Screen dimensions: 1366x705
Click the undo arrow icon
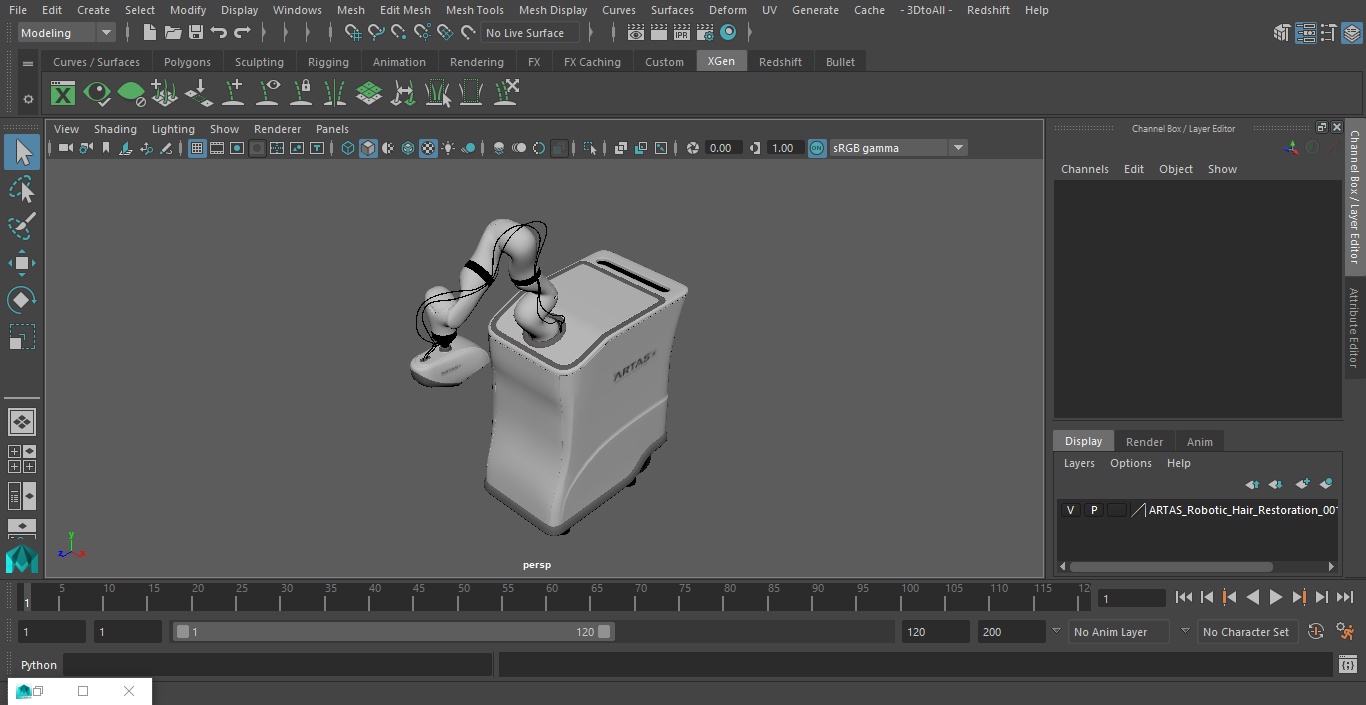(x=219, y=33)
